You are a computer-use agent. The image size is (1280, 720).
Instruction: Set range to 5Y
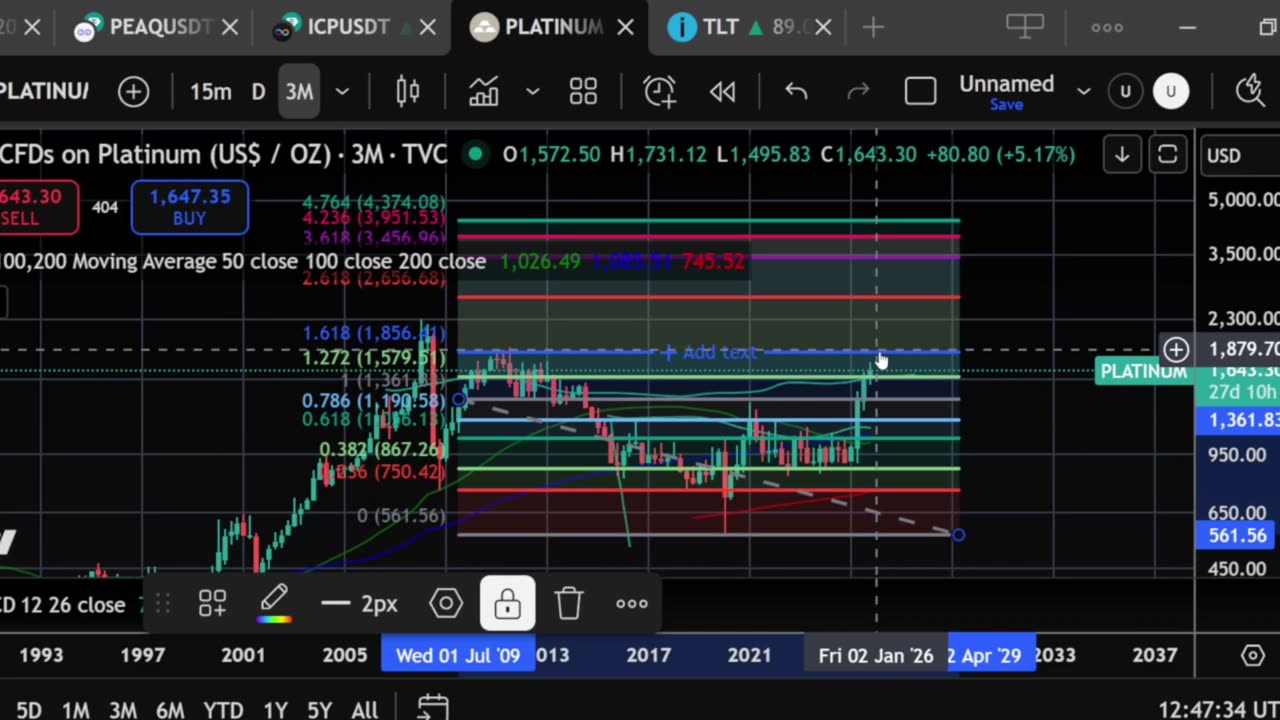point(319,710)
